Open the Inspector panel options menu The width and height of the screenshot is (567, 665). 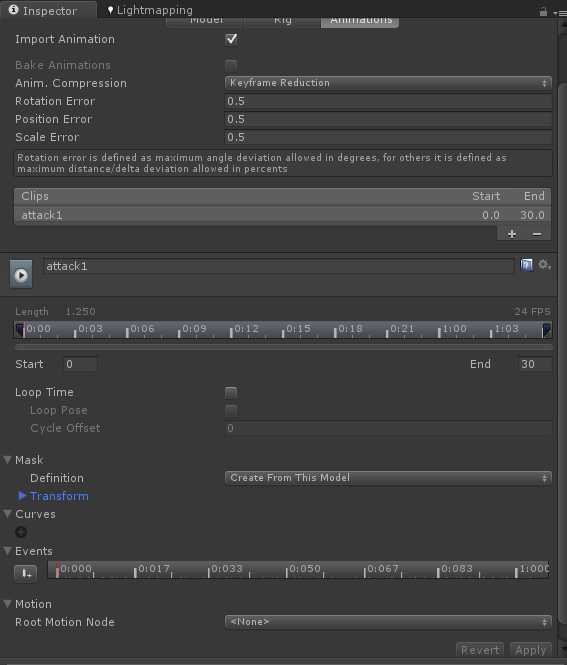560,13
